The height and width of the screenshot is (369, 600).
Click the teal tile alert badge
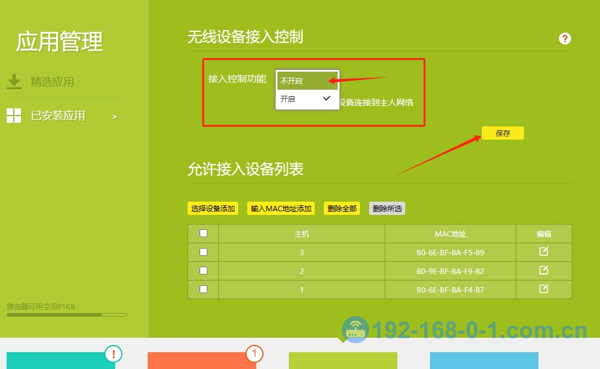(x=113, y=354)
